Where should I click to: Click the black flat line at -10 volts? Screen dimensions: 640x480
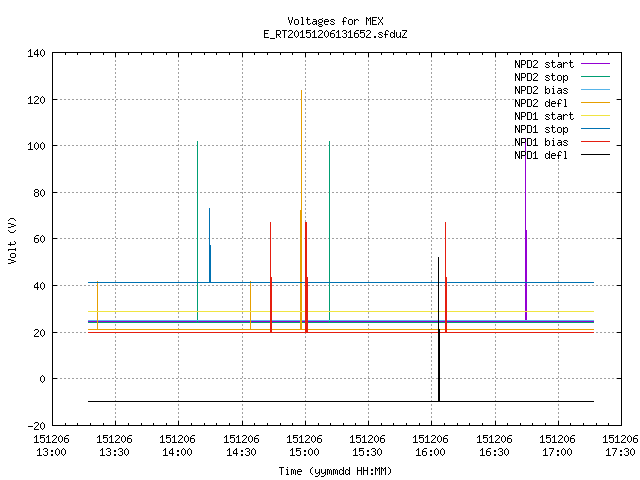click(x=341, y=402)
